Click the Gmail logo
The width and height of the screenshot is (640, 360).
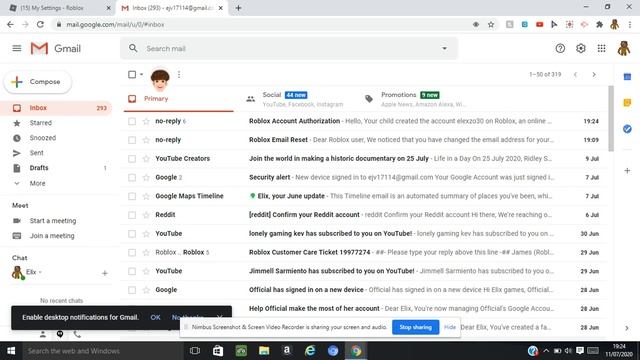pos(56,49)
